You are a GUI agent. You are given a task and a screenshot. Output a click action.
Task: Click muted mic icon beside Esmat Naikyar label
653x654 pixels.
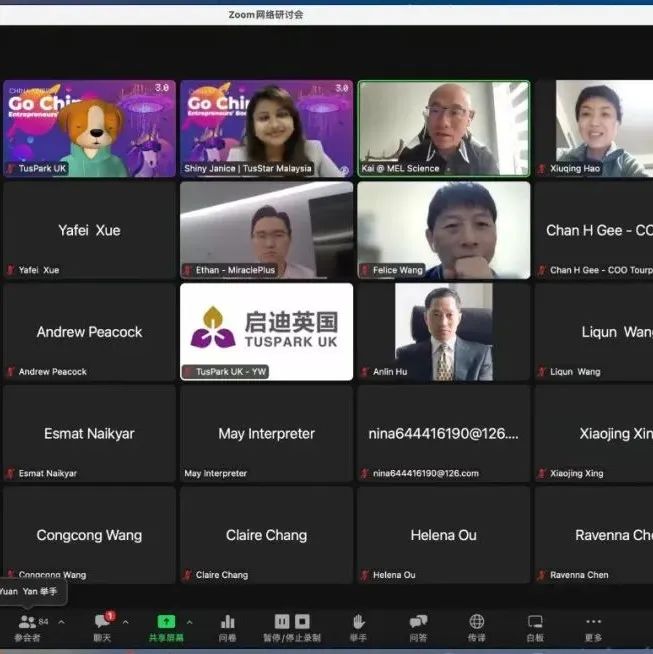coord(11,473)
